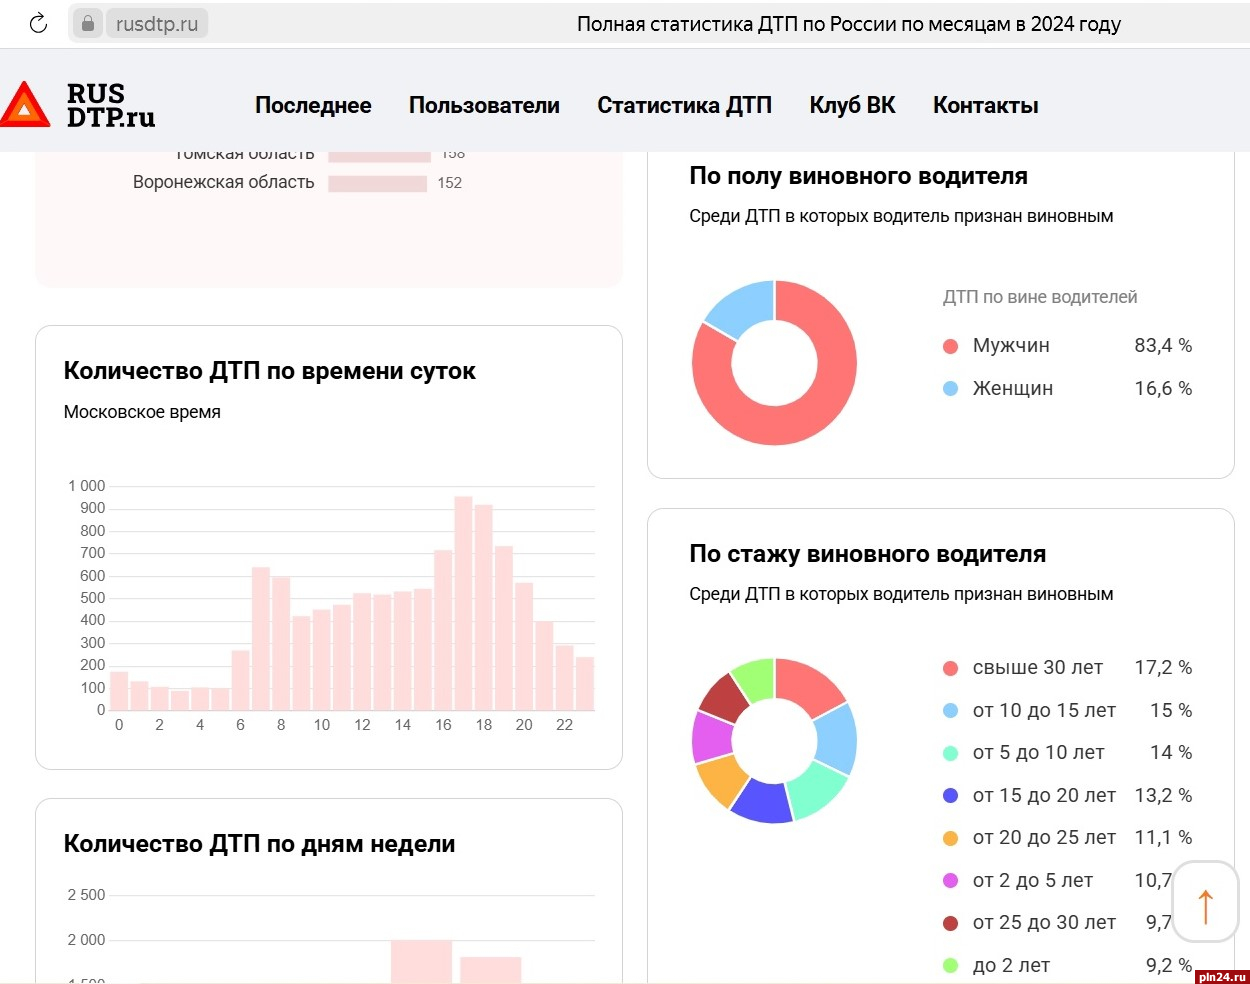
Task: Click the RUS DTP.ru site name text
Action: coord(111,105)
